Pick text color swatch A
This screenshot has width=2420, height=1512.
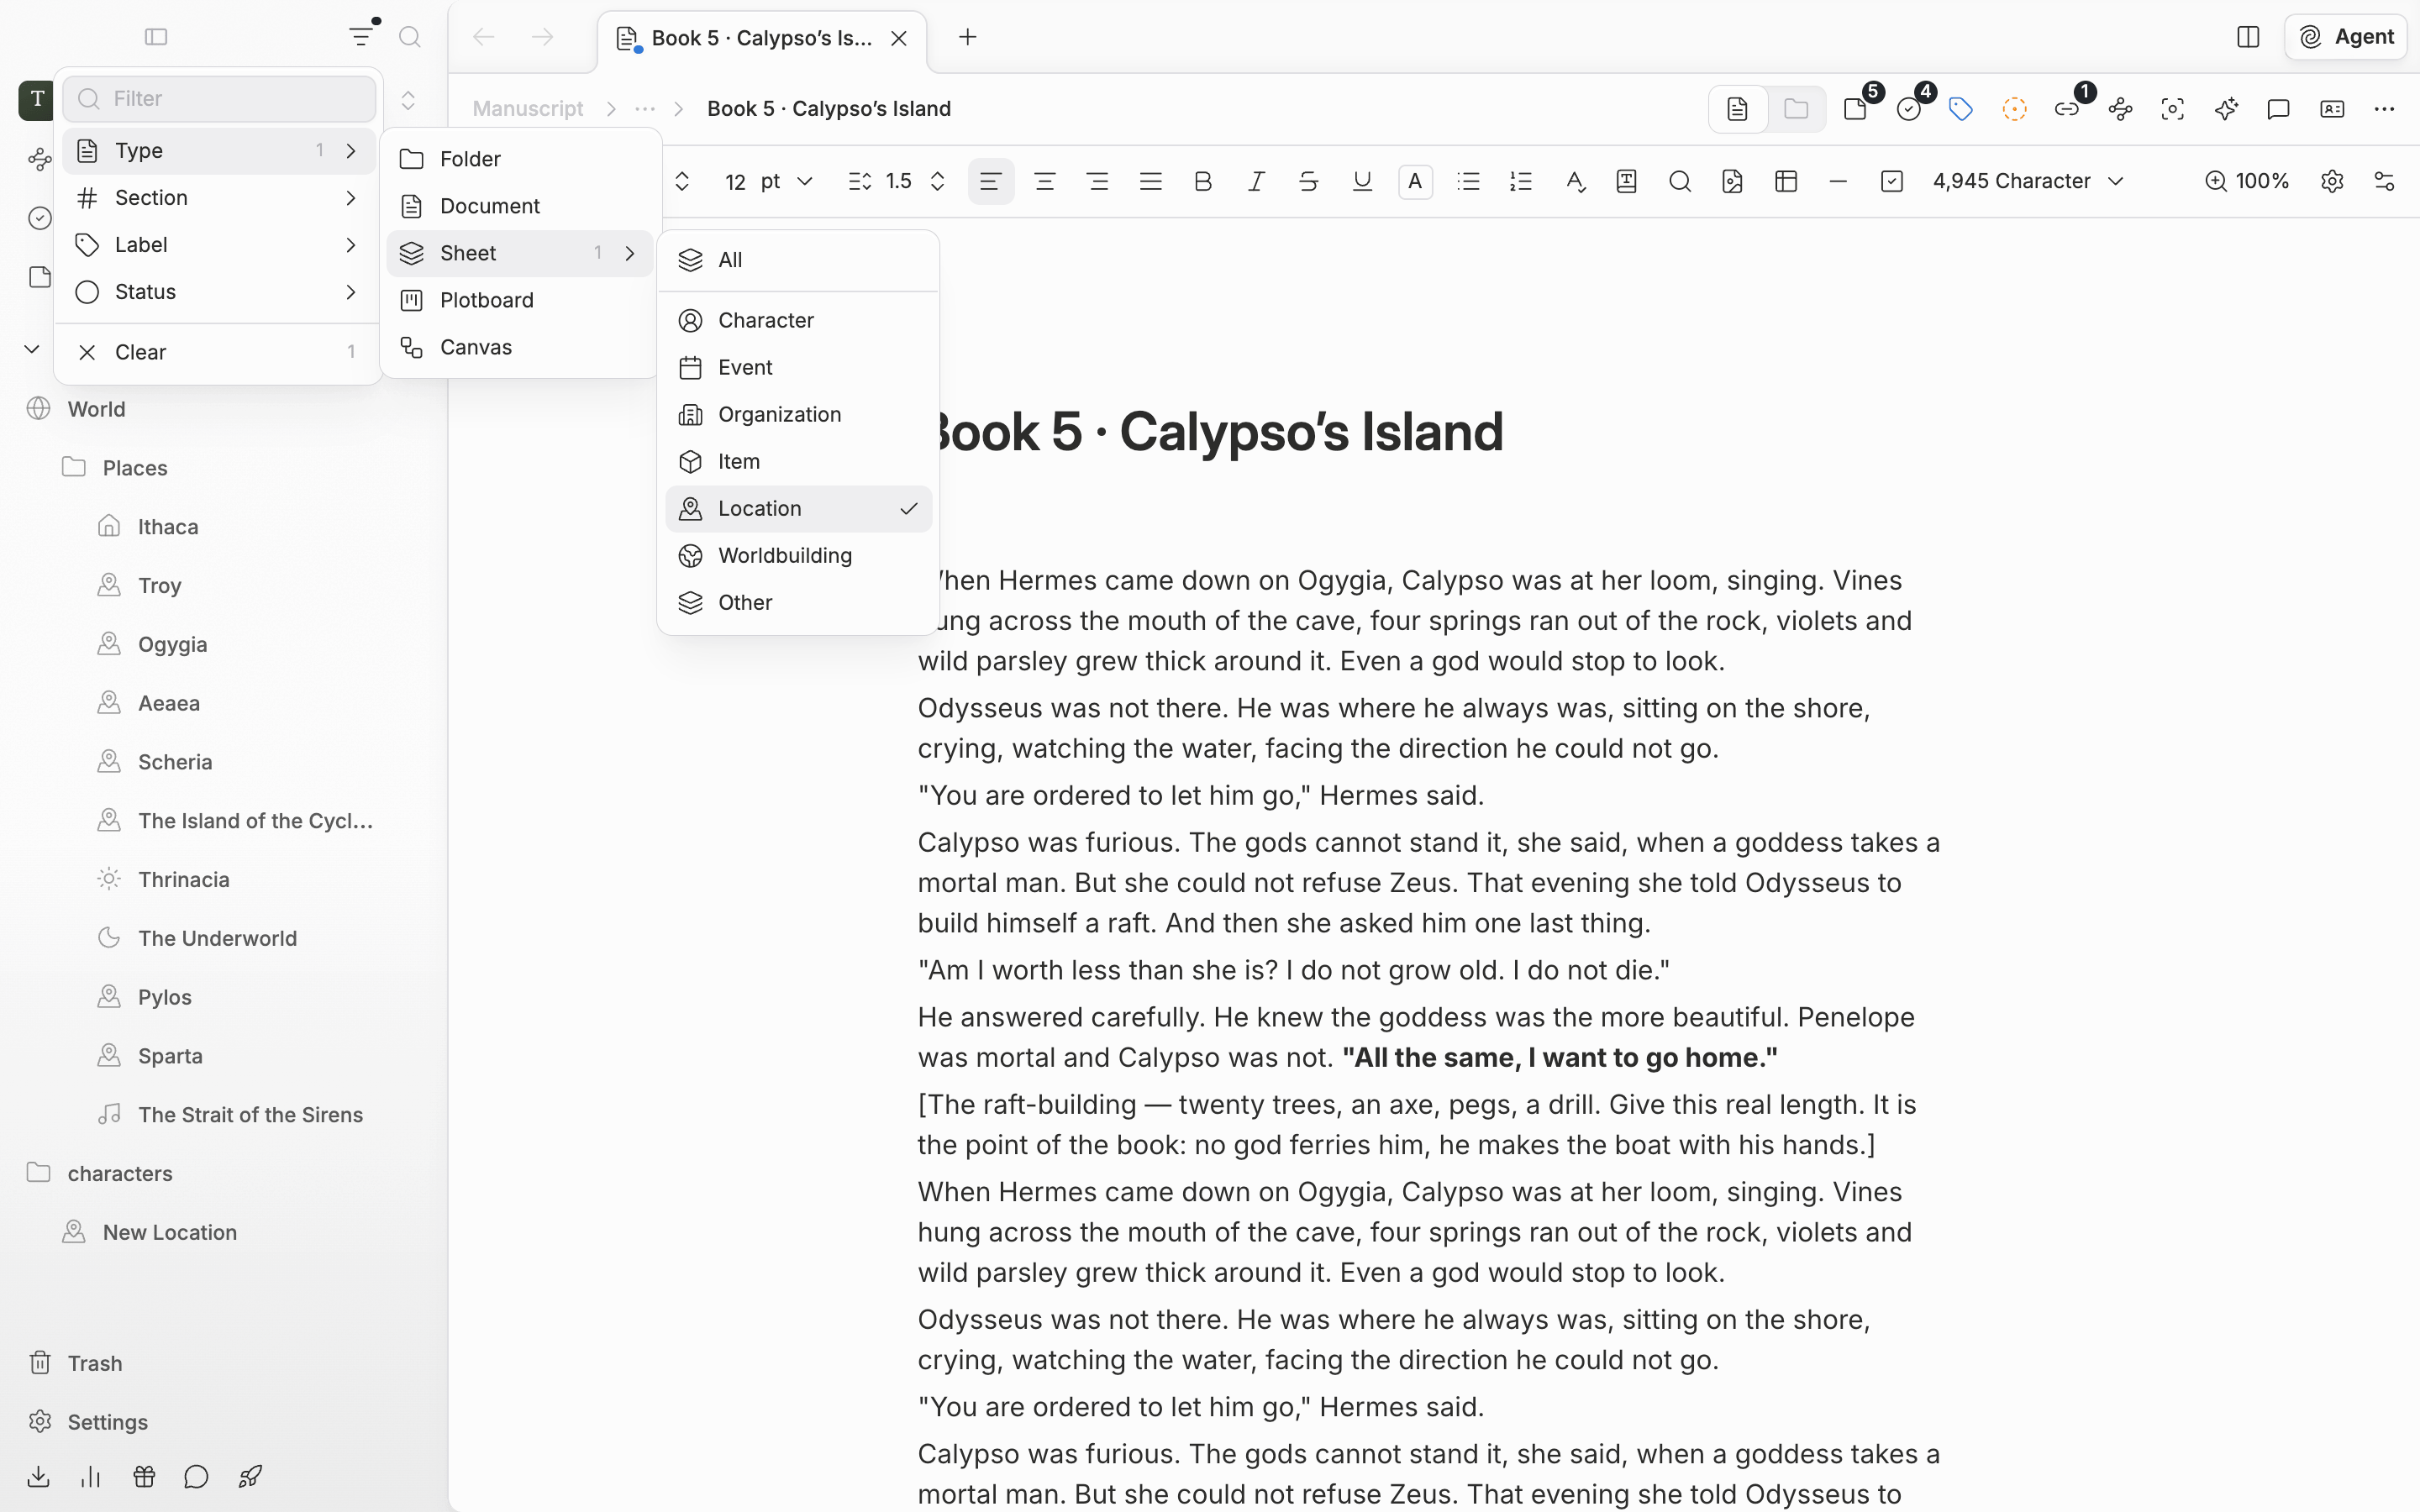pyautogui.click(x=1415, y=181)
